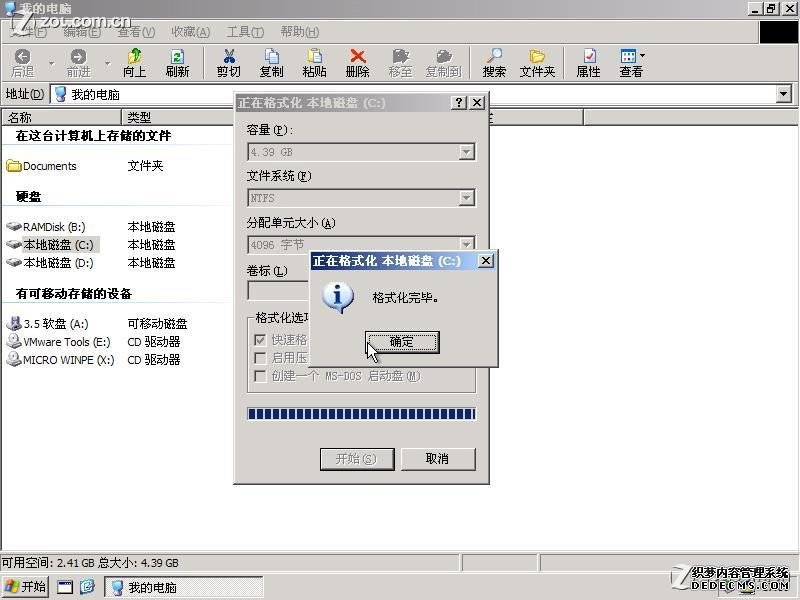The width and height of the screenshot is (800, 600).
Task: Click the 卷标 volume label field
Action: (x=279, y=291)
